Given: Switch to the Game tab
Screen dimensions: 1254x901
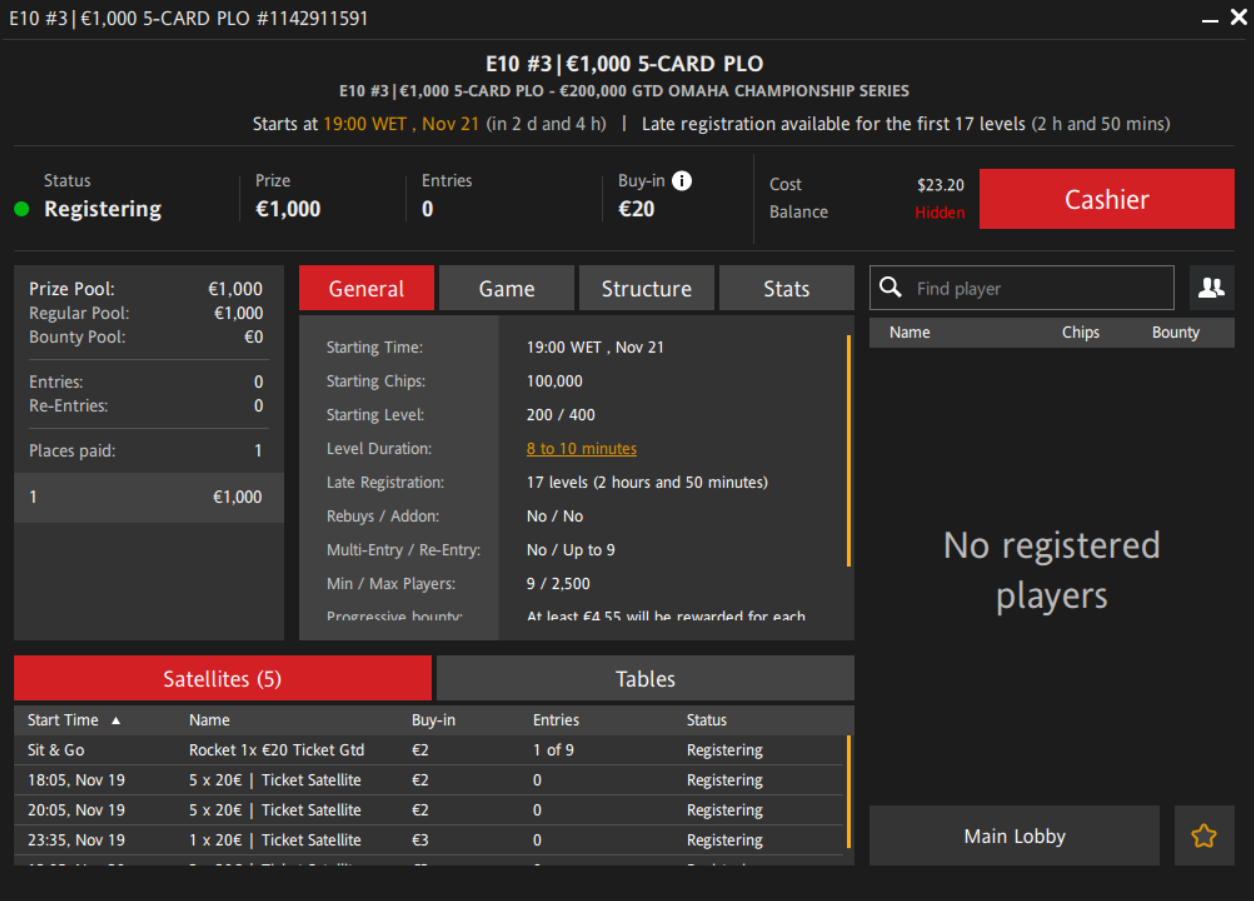Looking at the screenshot, I should point(506,288).
